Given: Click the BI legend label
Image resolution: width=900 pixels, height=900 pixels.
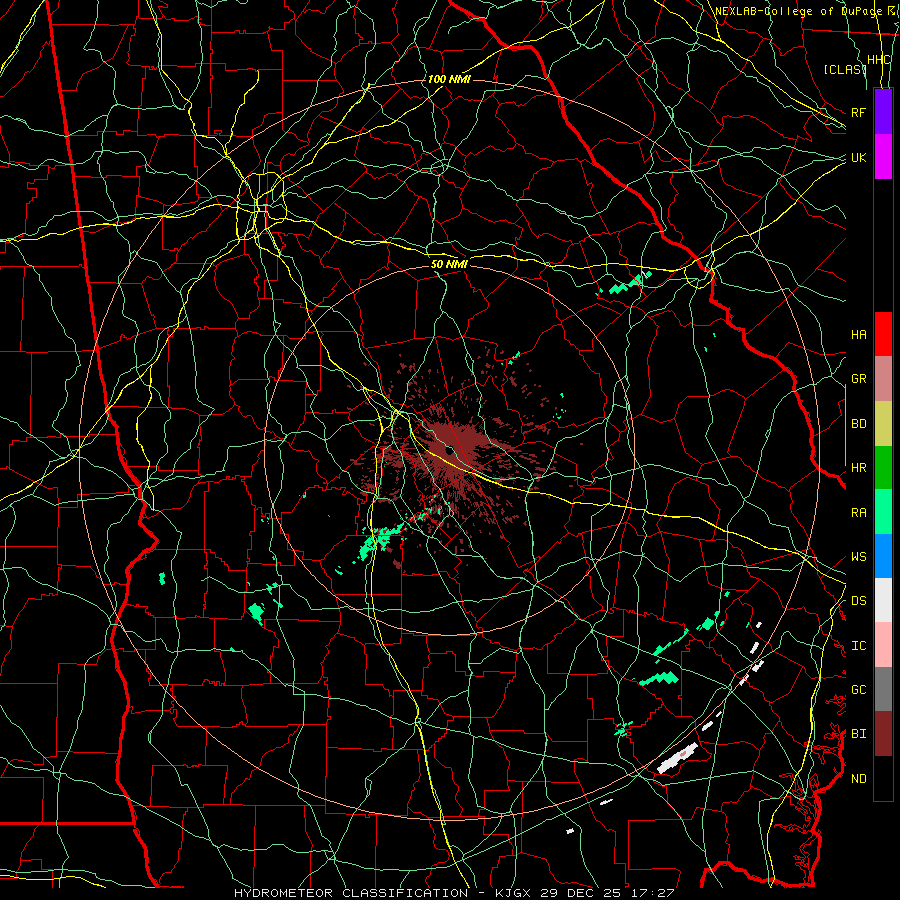Looking at the screenshot, I should point(858,734).
